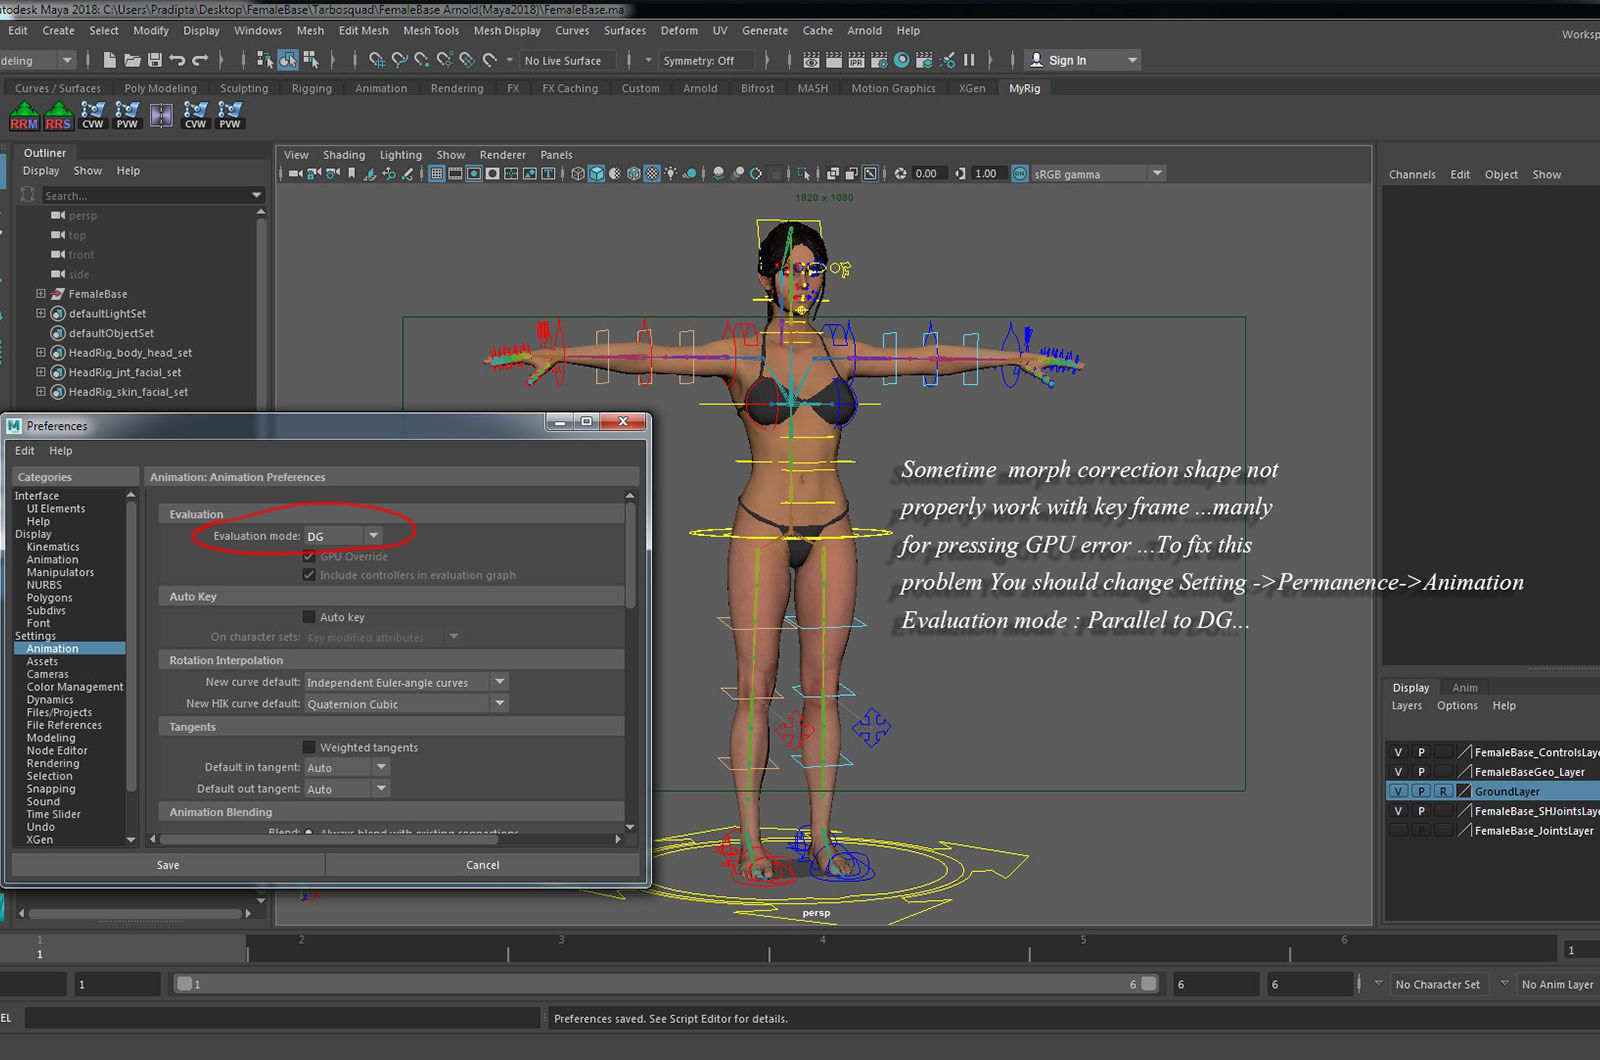
Task: Switch to the Poly Modeling shelf tab
Action: (x=161, y=88)
